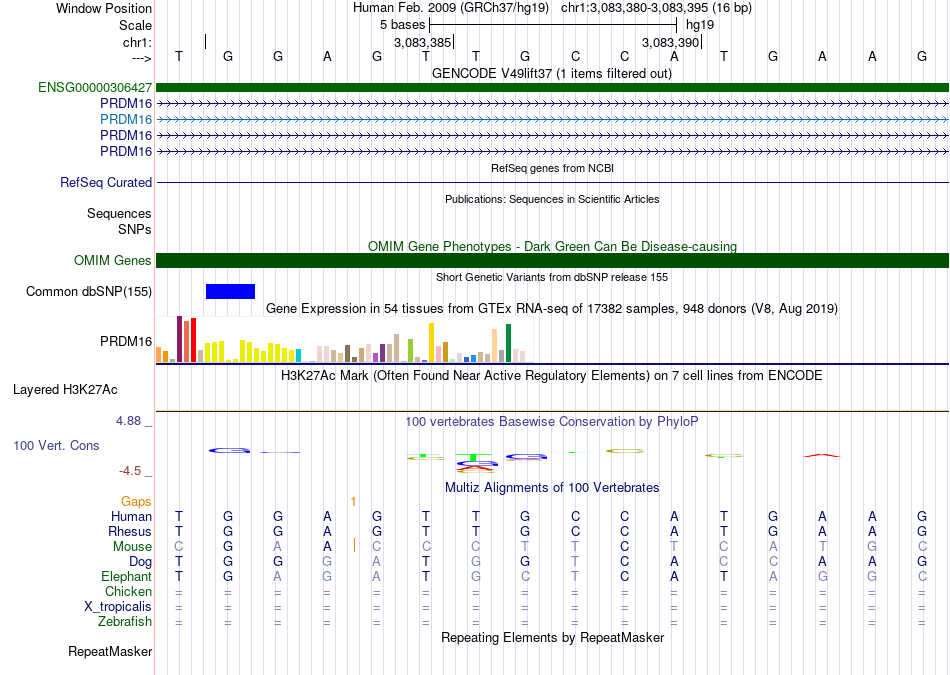Click the Rhesus species label
Screen dimensions: 950x675
pos(130,531)
